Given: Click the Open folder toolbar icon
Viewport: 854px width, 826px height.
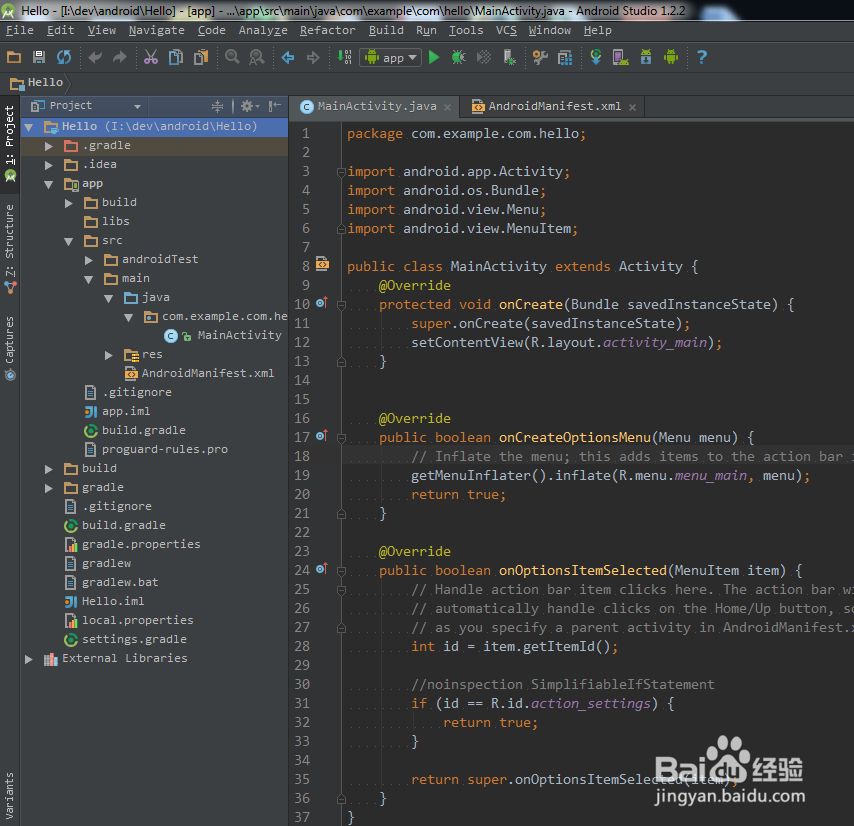Looking at the screenshot, I should 14,57.
